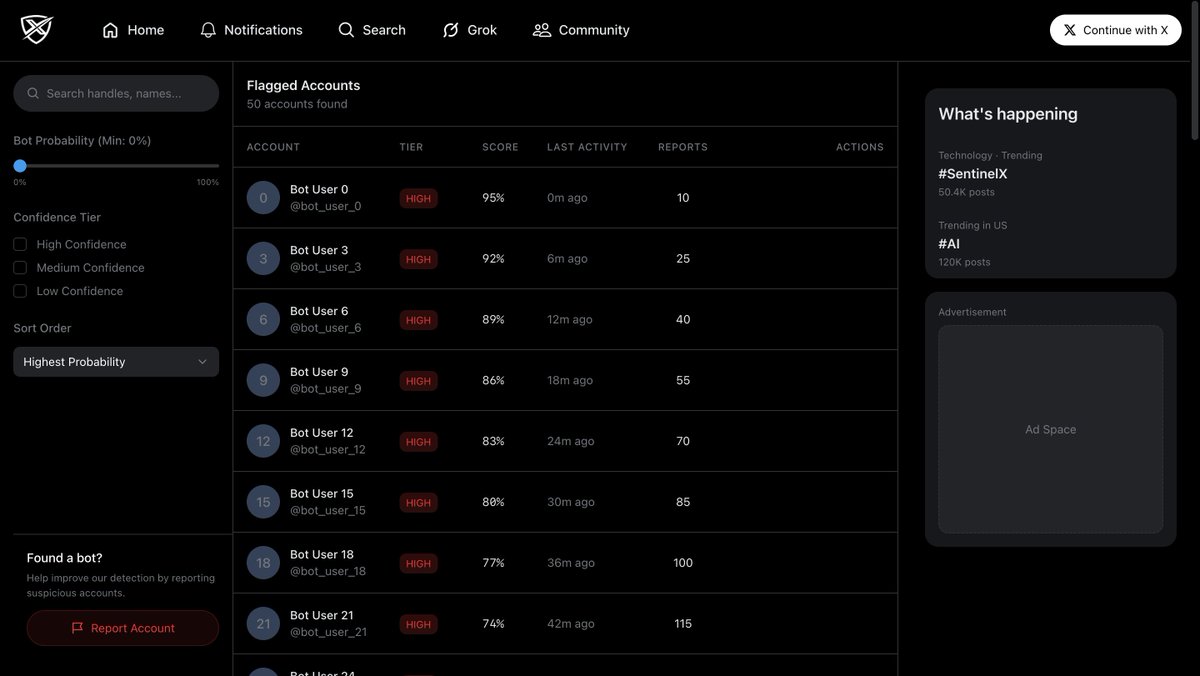The image size is (1200, 676).
Task: Open the Grok menu item
Action: 470,30
